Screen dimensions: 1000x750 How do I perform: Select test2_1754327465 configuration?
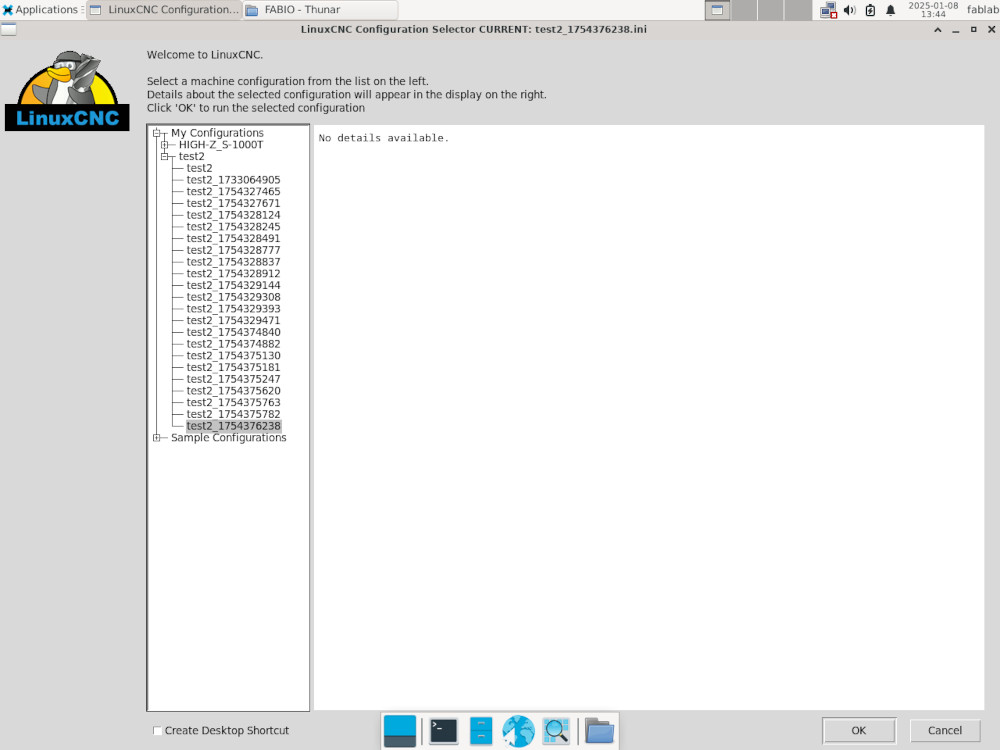point(233,191)
